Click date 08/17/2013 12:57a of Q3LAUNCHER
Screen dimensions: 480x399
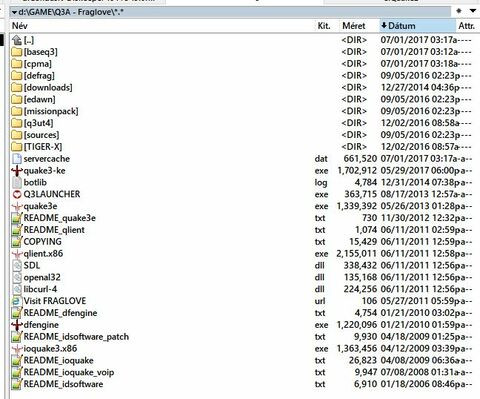click(420, 194)
